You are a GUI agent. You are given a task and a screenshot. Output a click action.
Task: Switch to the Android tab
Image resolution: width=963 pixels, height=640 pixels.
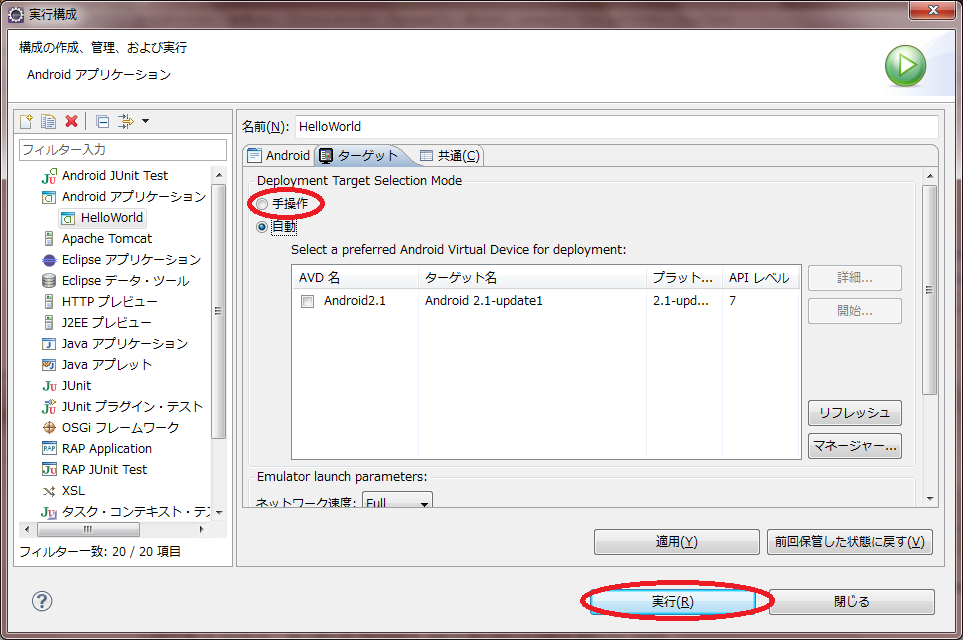[x=279, y=155]
